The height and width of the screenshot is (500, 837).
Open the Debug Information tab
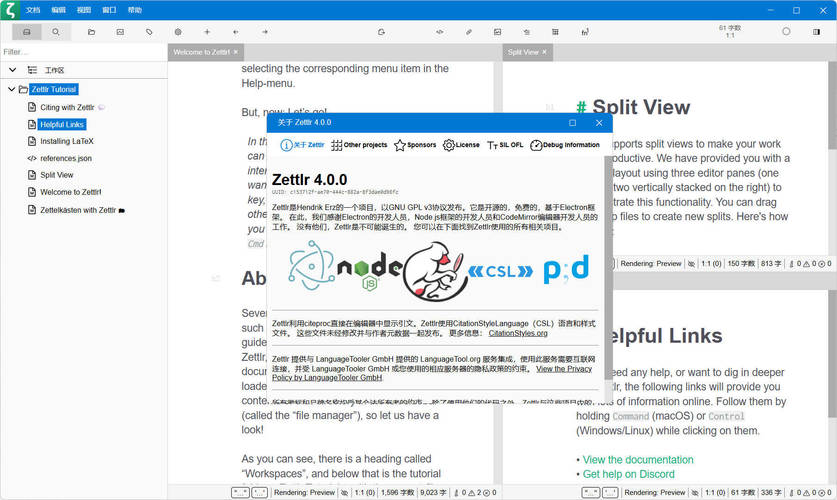click(x=564, y=145)
